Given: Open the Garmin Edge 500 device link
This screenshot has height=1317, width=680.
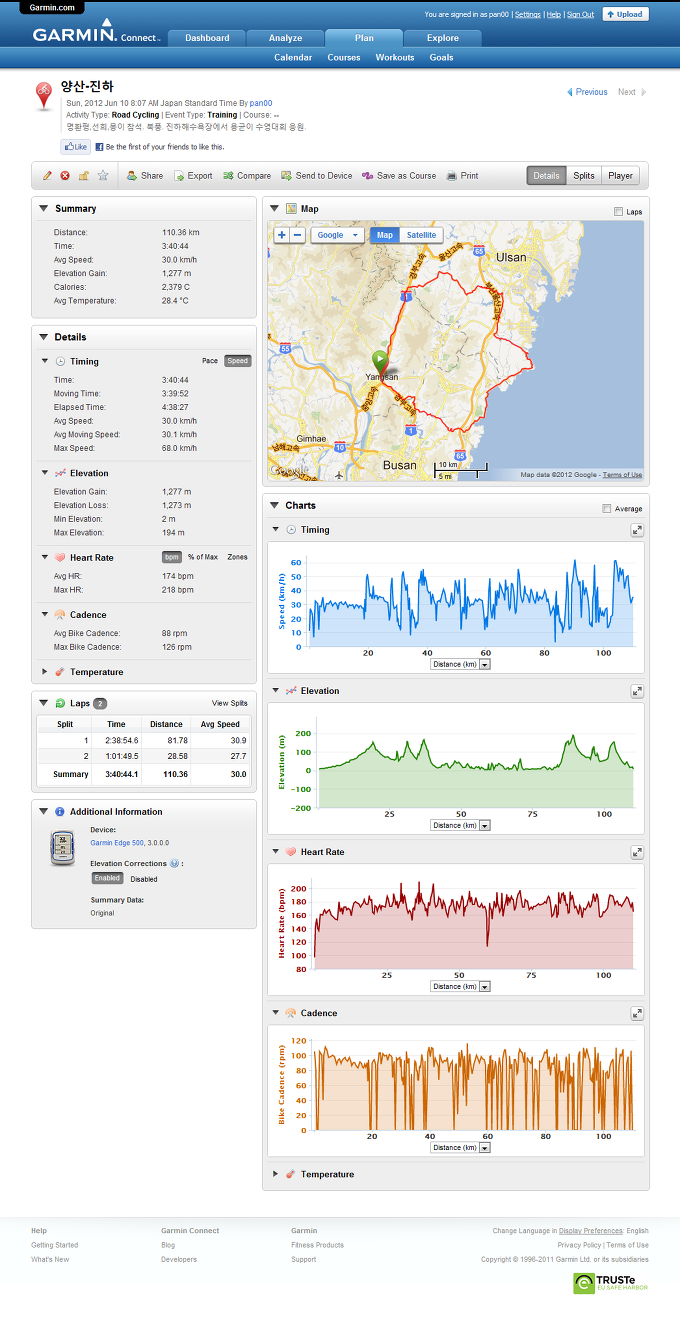Looking at the screenshot, I should tap(117, 843).
